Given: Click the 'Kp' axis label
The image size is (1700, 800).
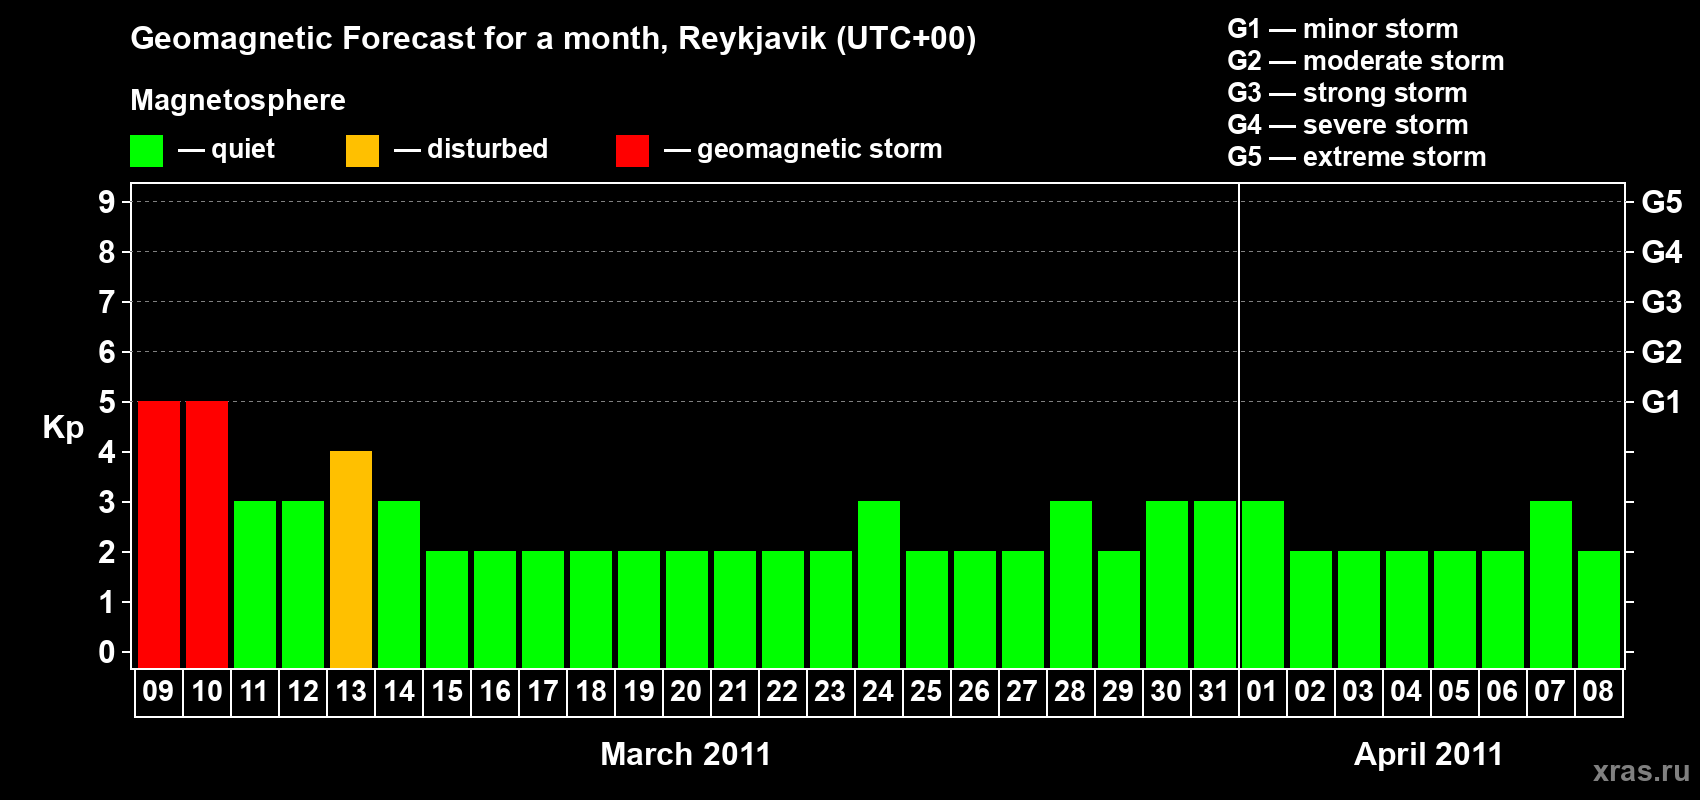Looking at the screenshot, I should [x=63, y=427].
